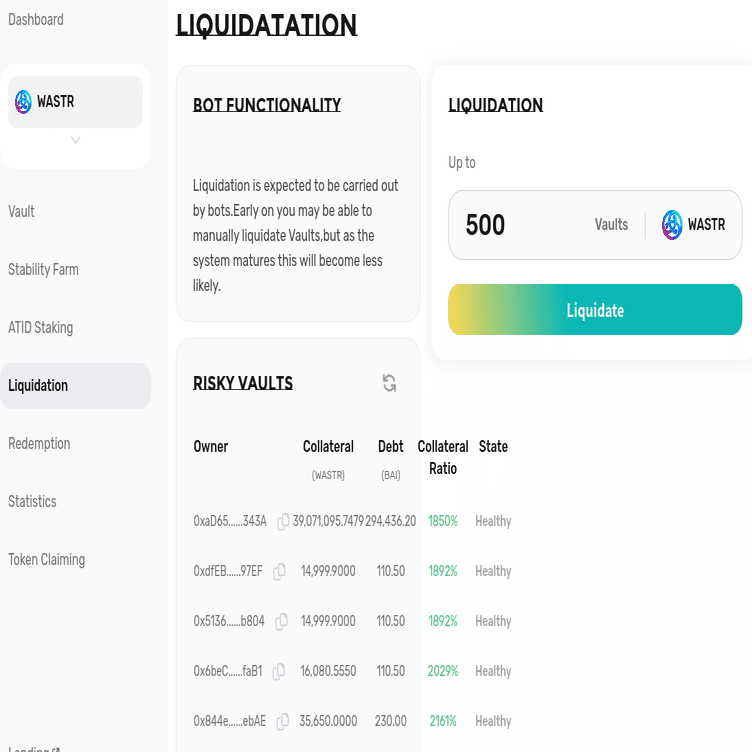Click the WASTR token icon in the sidebar
This screenshot has height=752, width=752.
click(x=23, y=102)
